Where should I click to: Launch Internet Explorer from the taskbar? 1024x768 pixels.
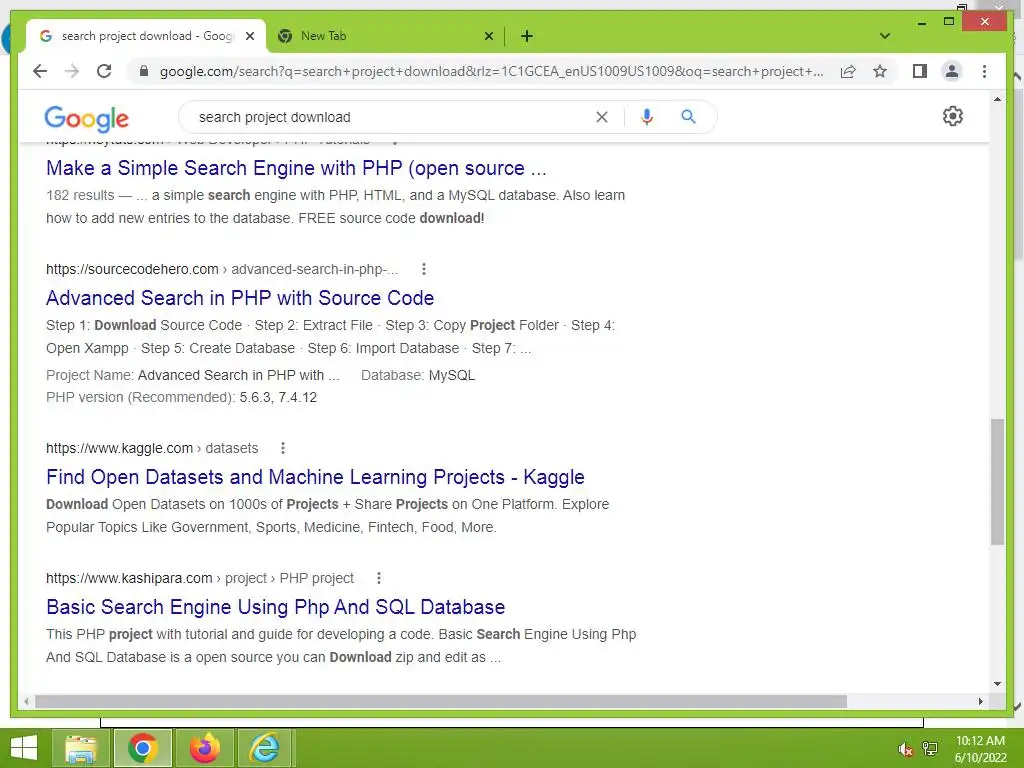[x=264, y=748]
